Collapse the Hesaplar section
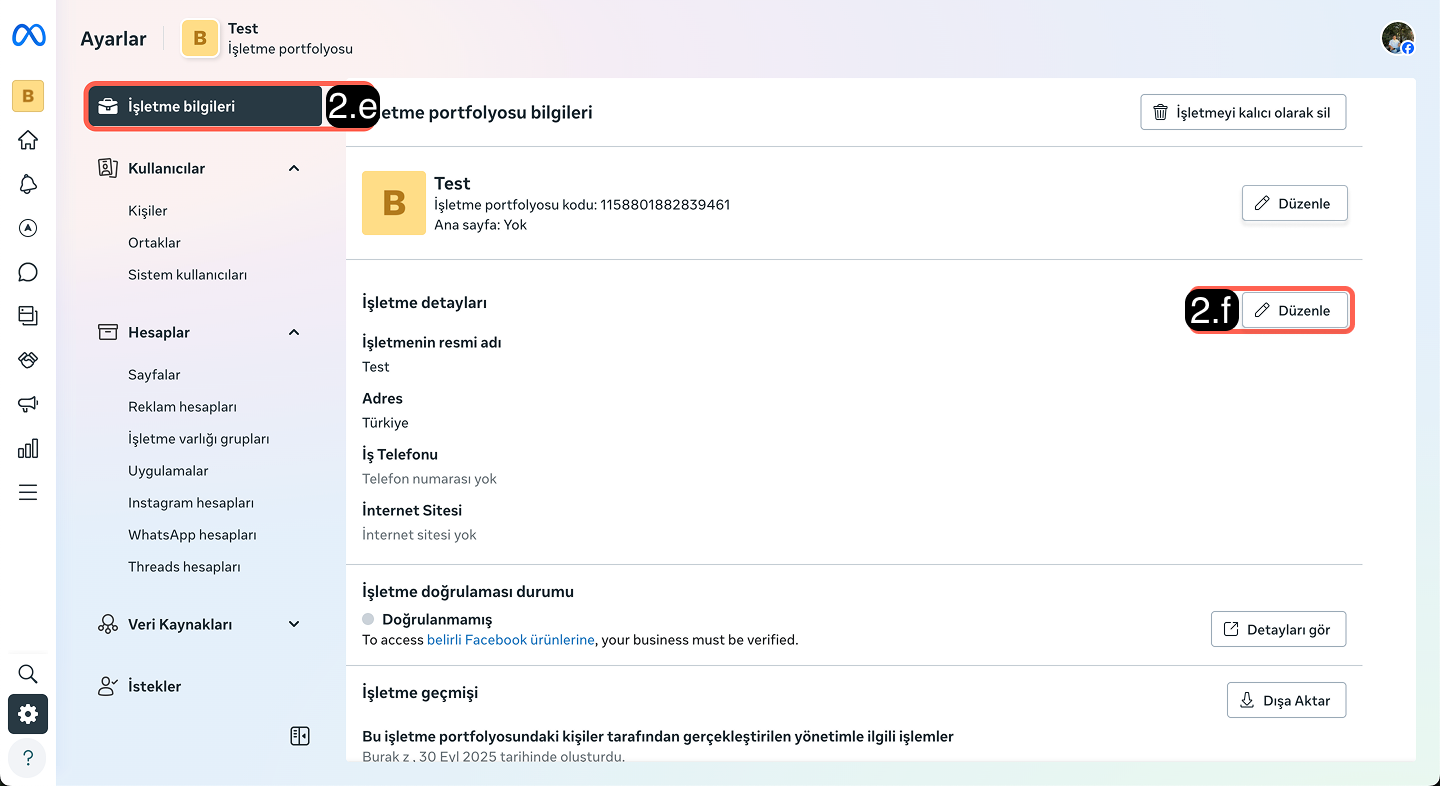 point(294,332)
